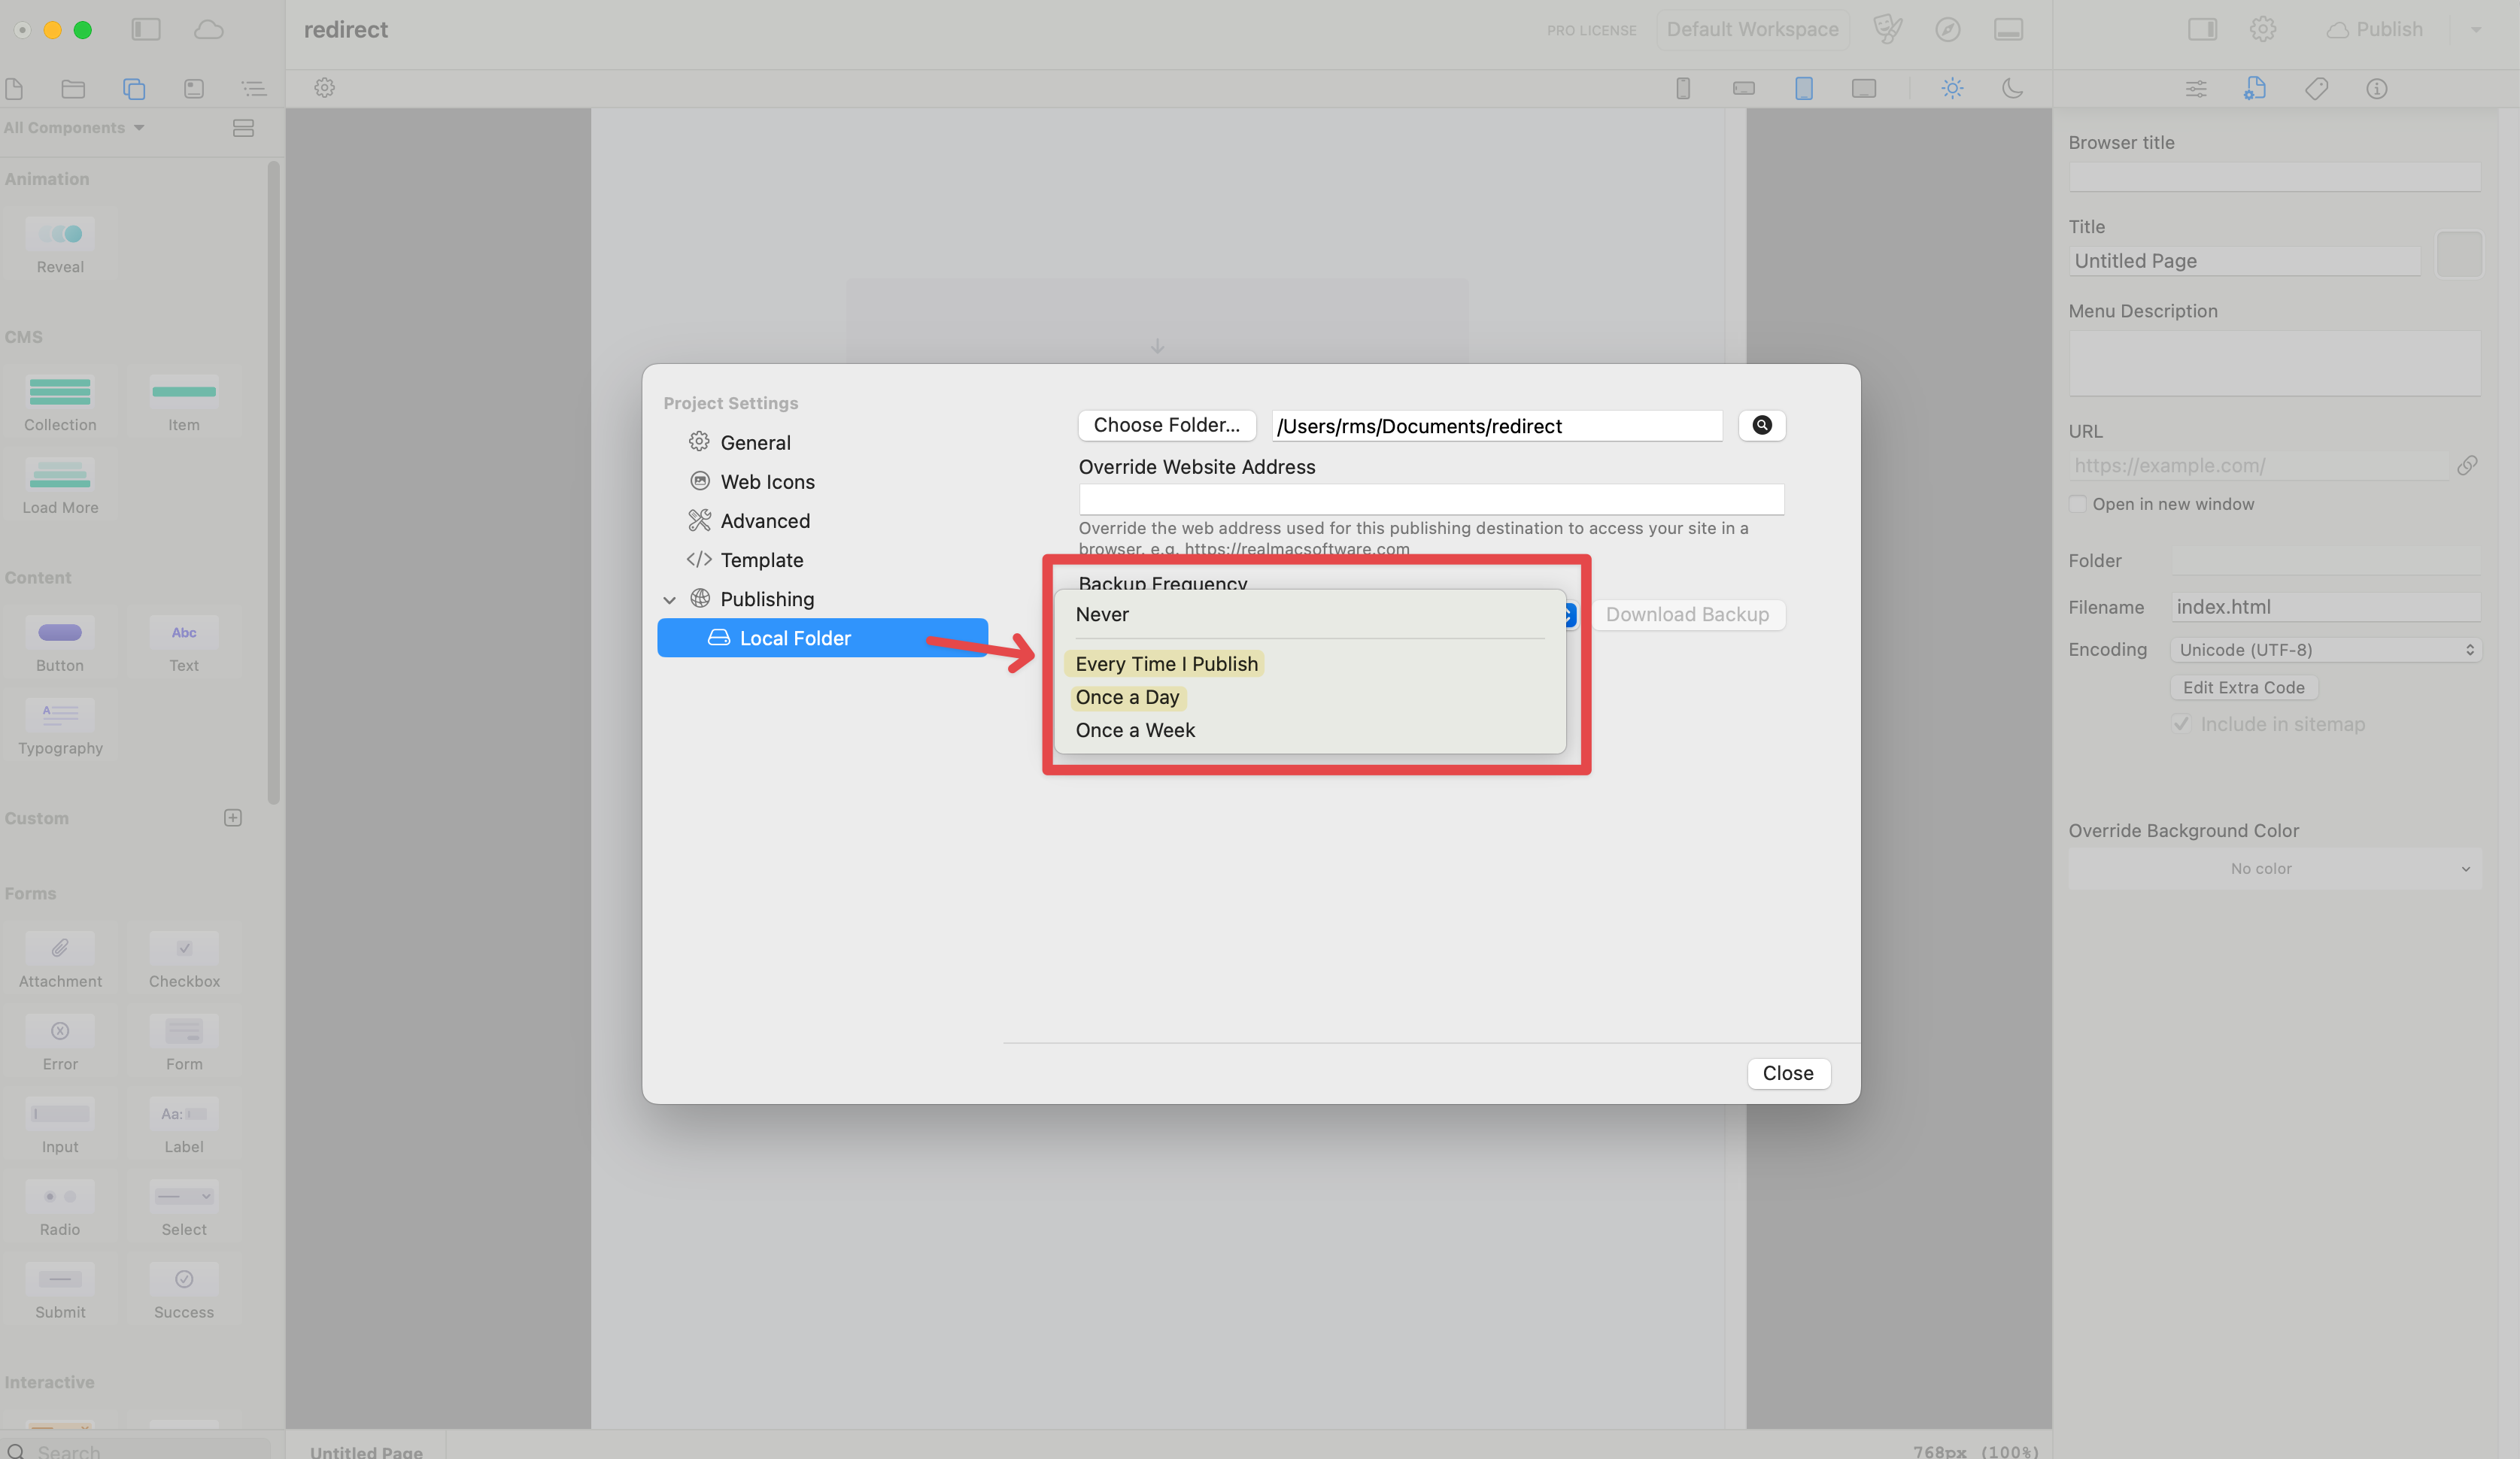The height and width of the screenshot is (1459, 2520).
Task: Choose Every Time I Publish option
Action: click(x=1166, y=664)
